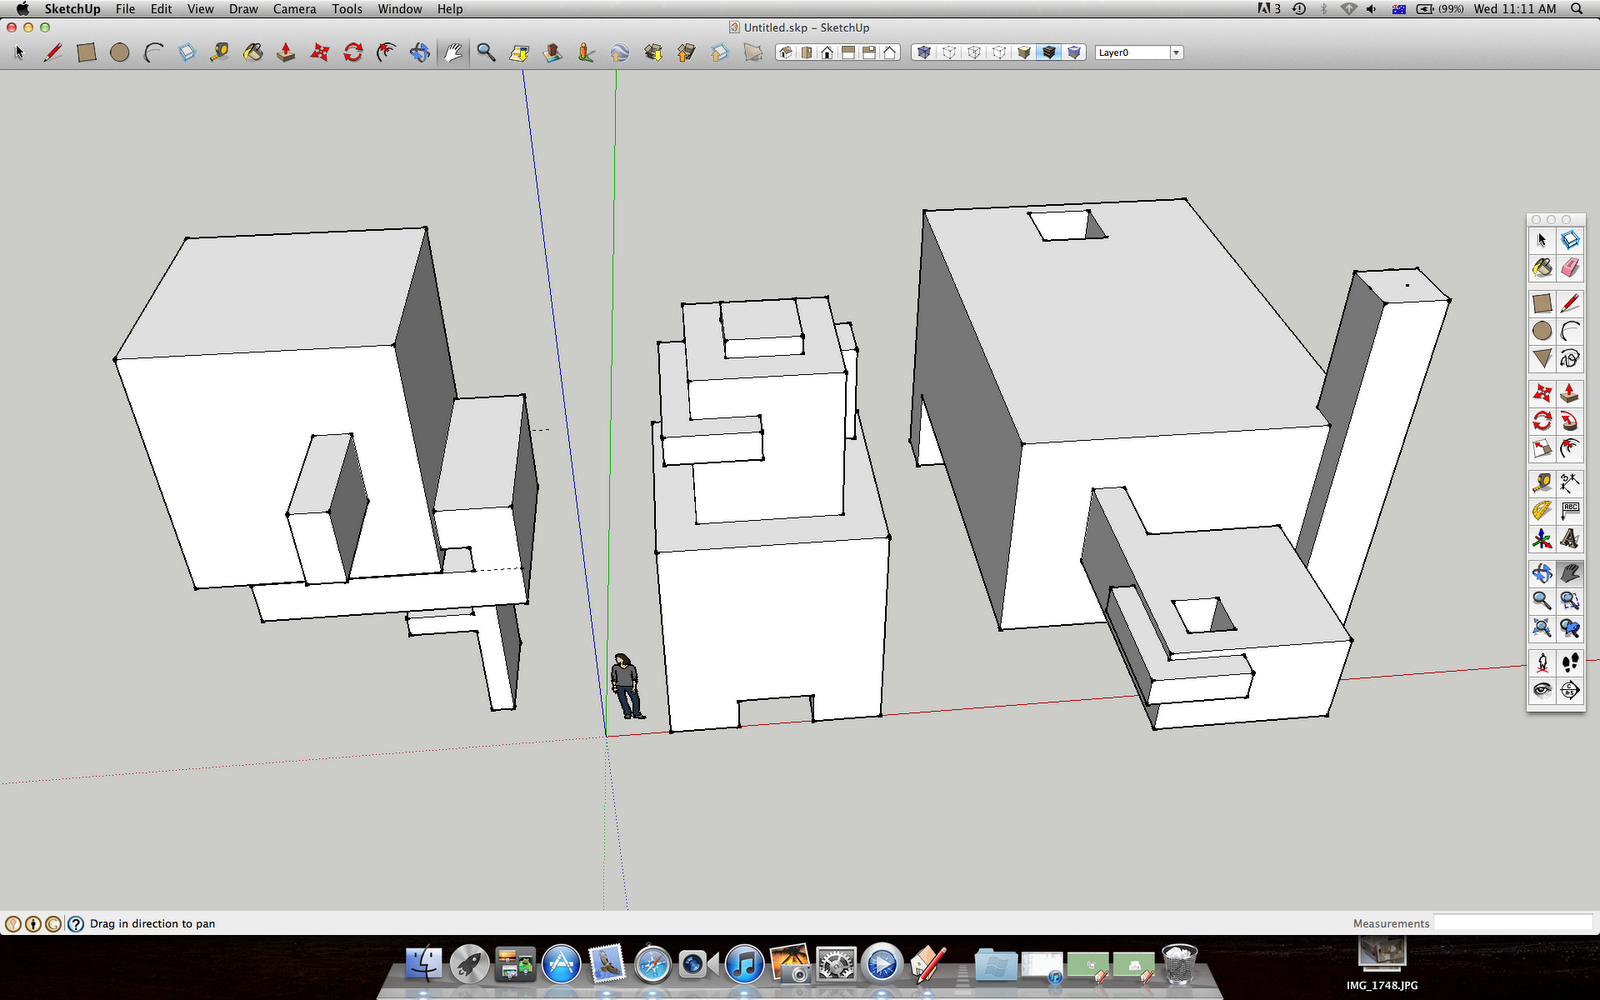Image resolution: width=1600 pixels, height=1000 pixels.
Task: Click the question mark help button in status bar
Action: click(76, 923)
